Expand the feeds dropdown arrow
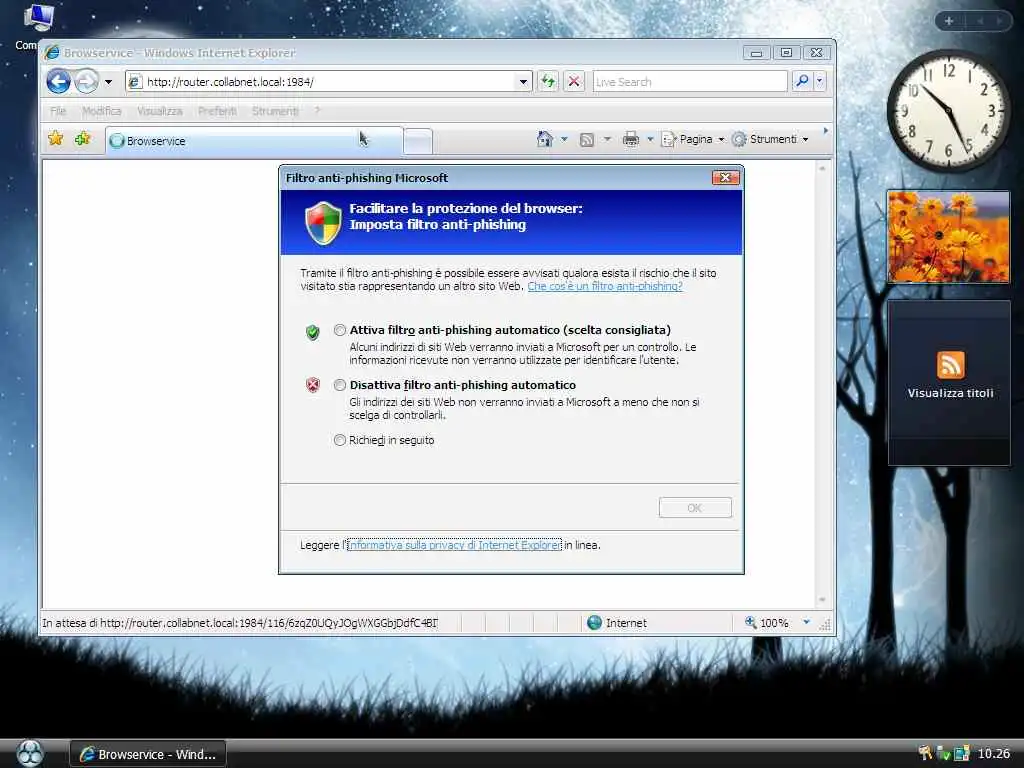Viewport: 1024px width, 768px height. [x=607, y=139]
